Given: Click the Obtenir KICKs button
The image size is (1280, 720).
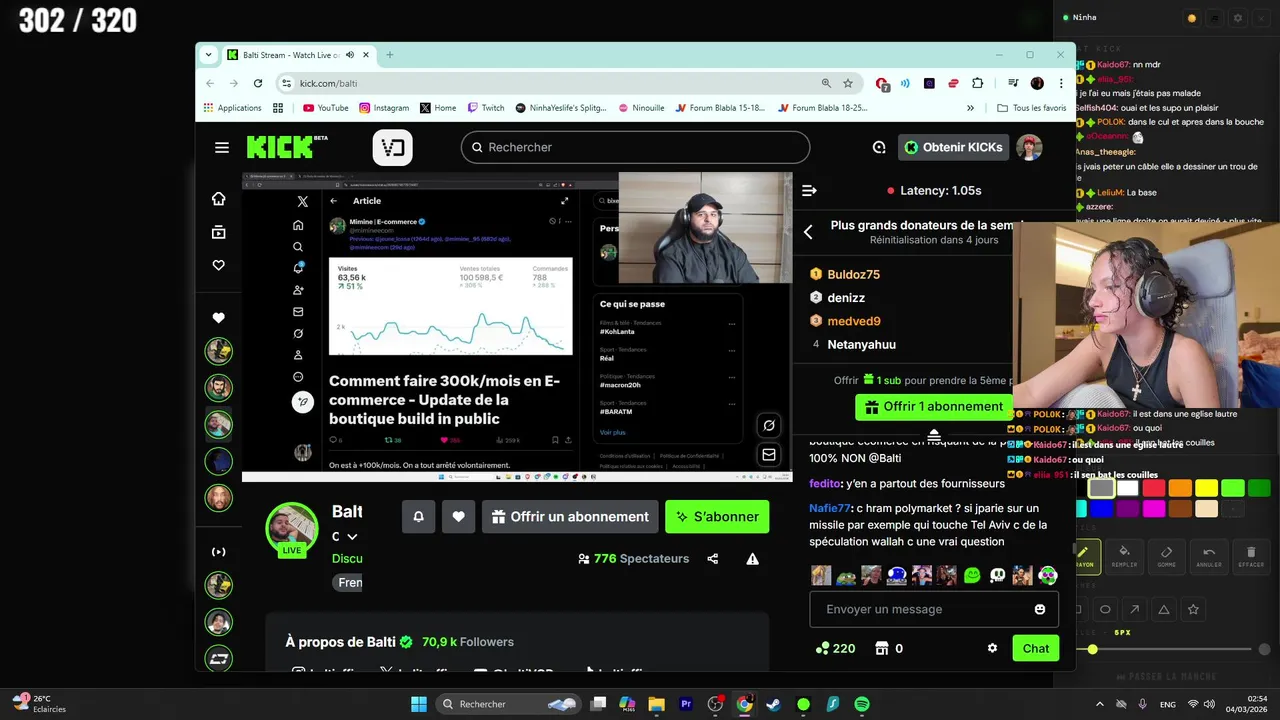Looking at the screenshot, I should 953,147.
